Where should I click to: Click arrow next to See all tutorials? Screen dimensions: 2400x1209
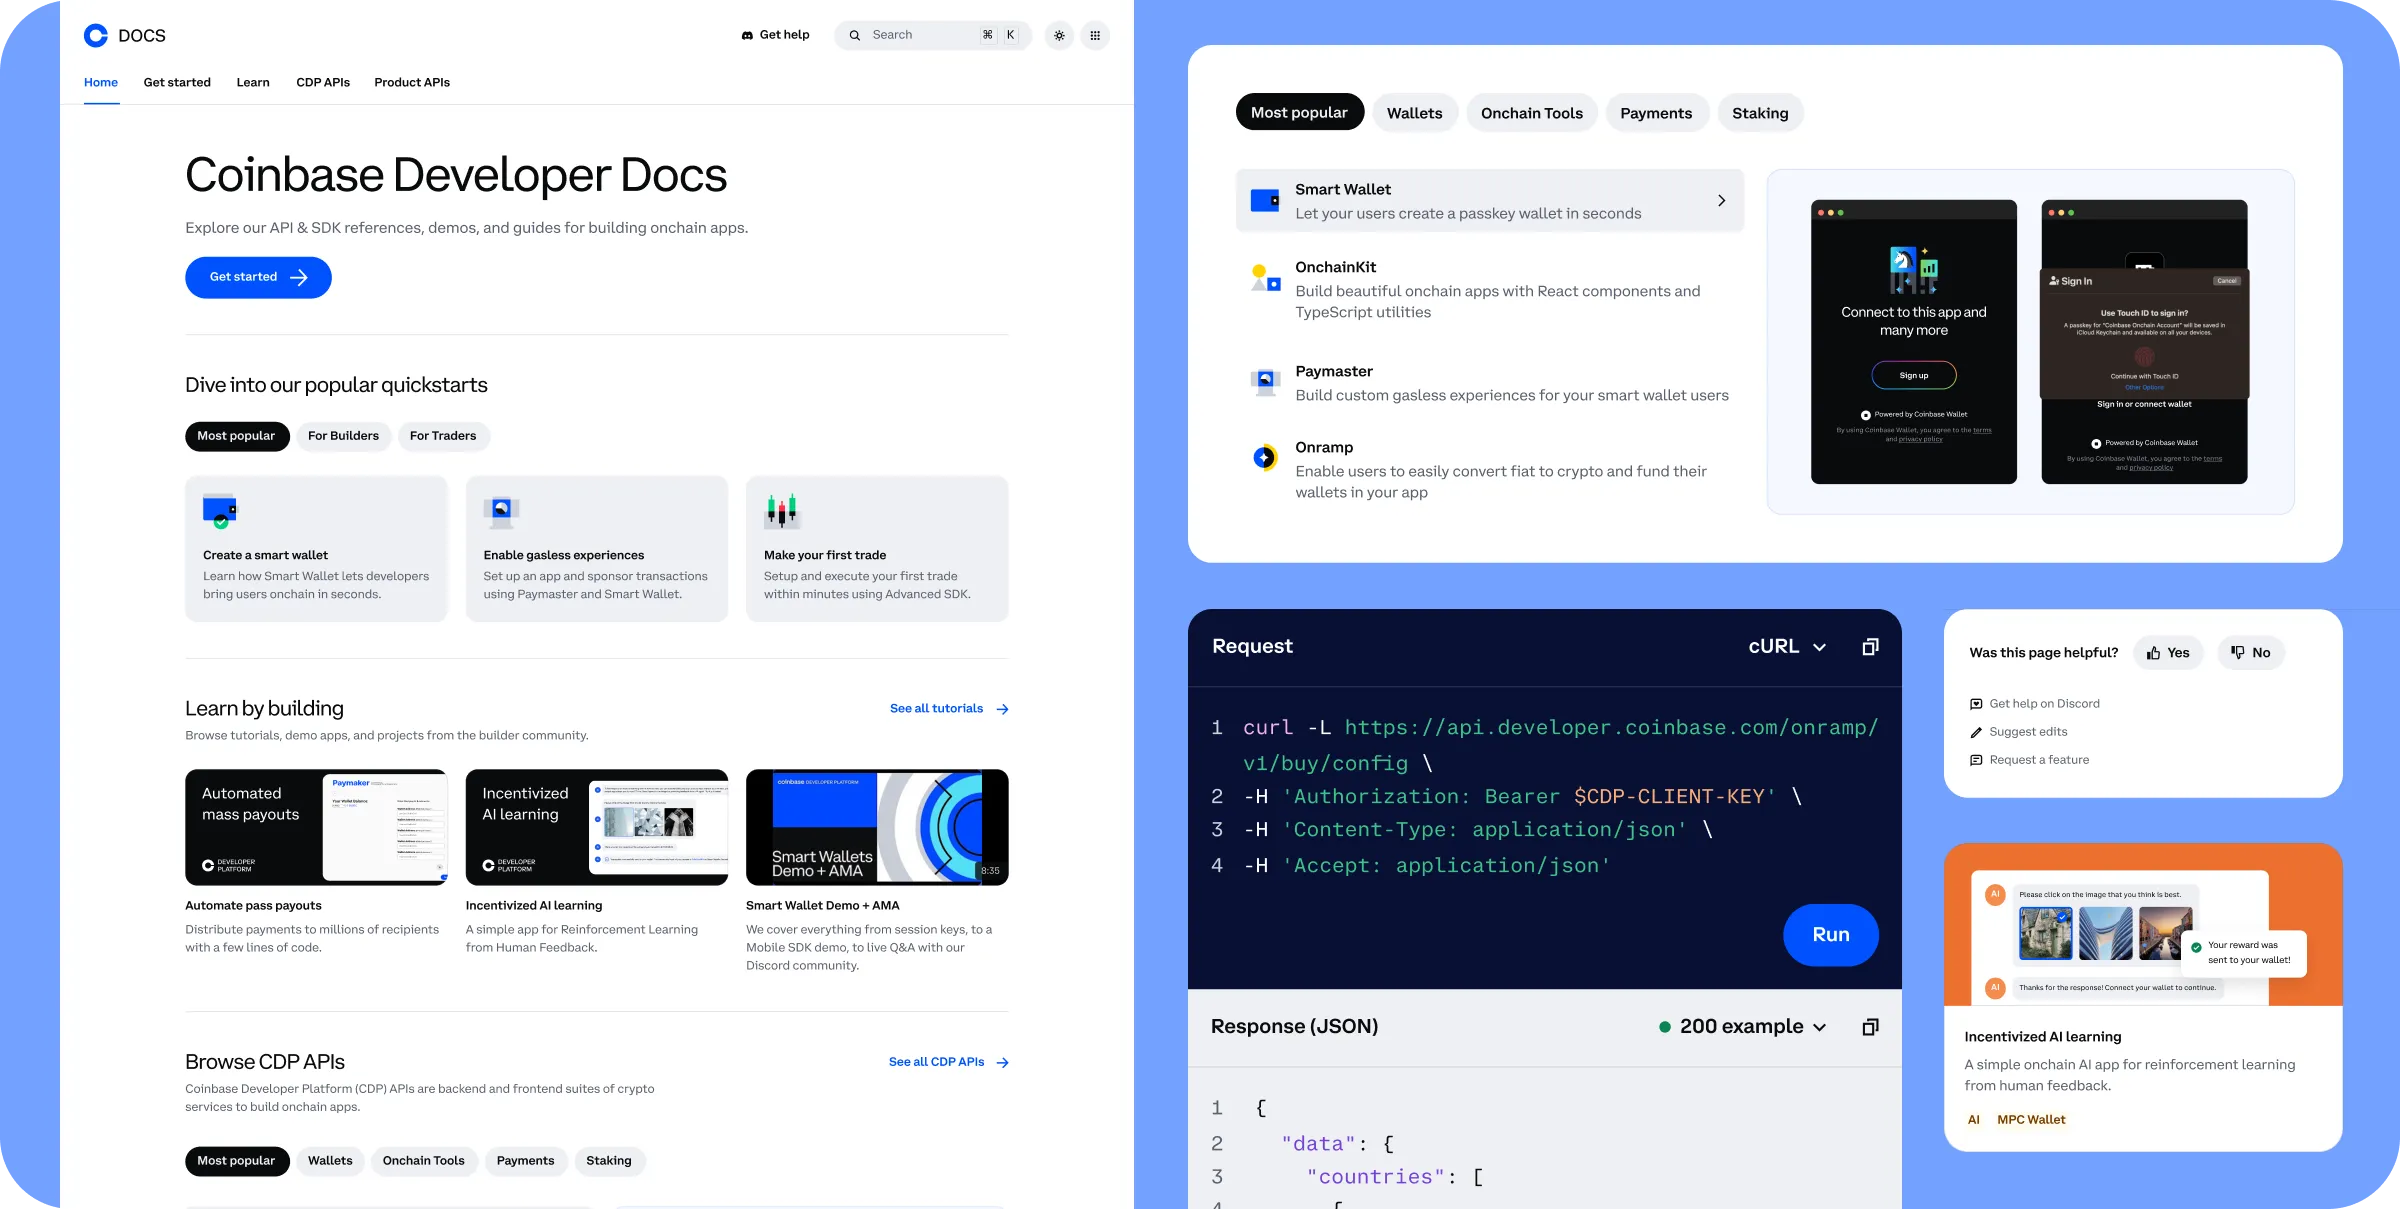1002,709
